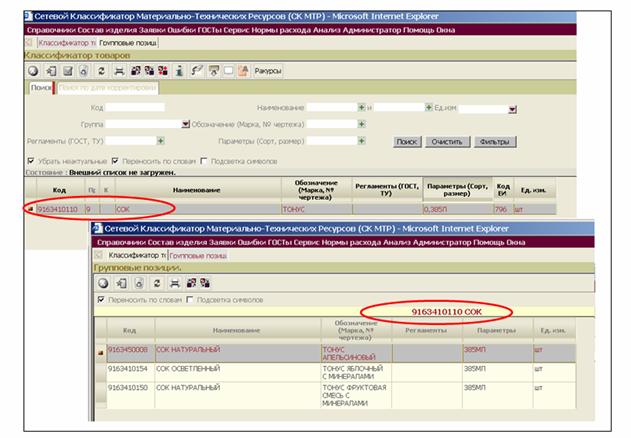
Task: Click the Очистить button
Action: coord(447,142)
